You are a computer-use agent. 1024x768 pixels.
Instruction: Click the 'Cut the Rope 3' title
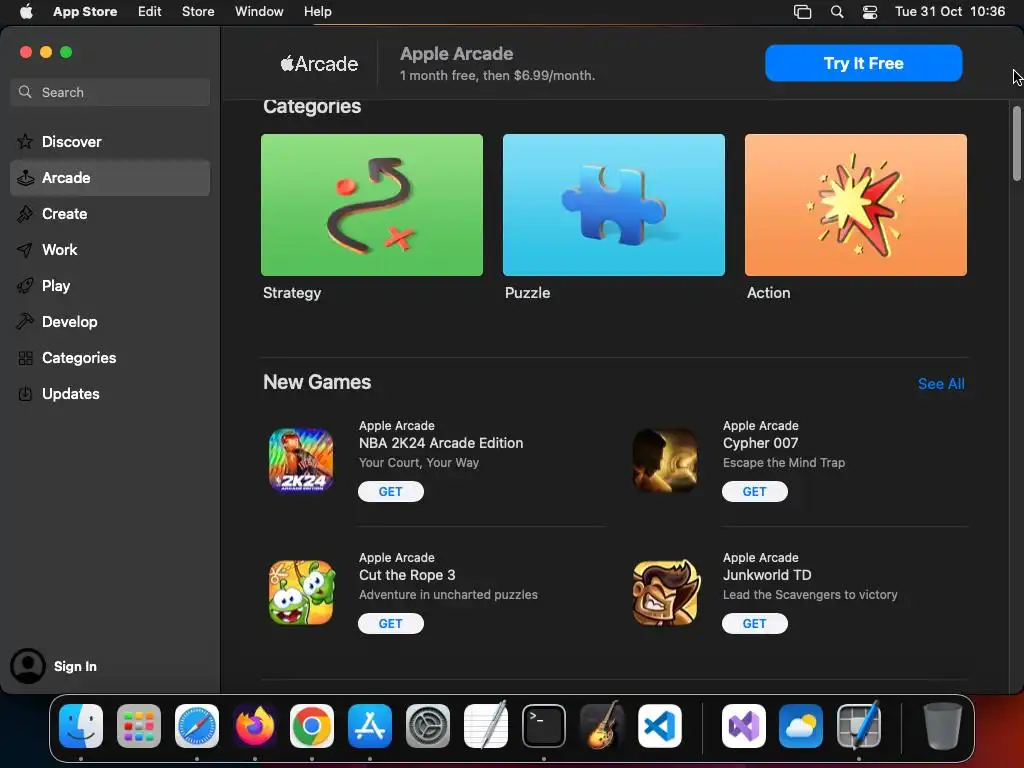click(x=407, y=575)
